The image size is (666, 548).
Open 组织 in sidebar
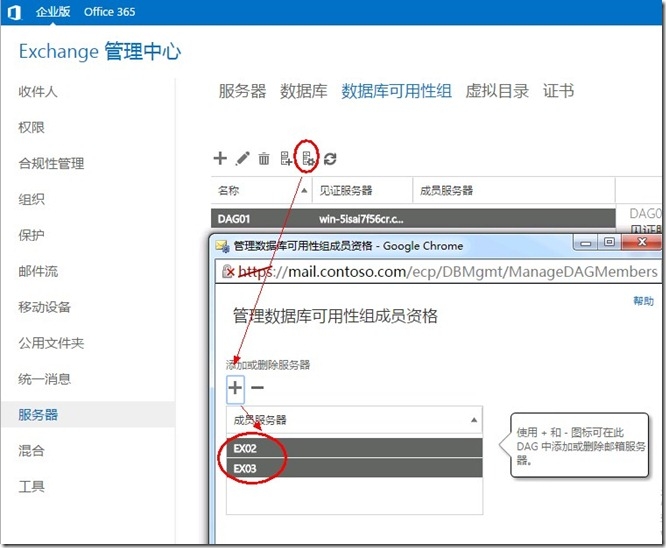click(x=31, y=199)
